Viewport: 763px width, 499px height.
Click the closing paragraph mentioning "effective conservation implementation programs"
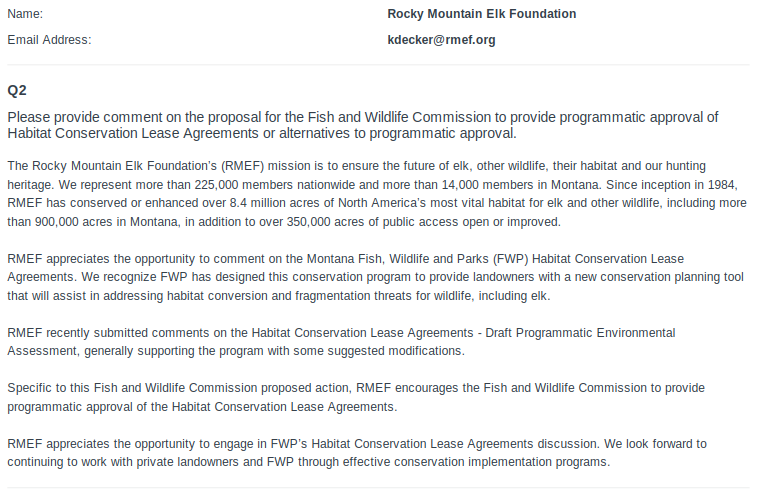click(x=357, y=453)
